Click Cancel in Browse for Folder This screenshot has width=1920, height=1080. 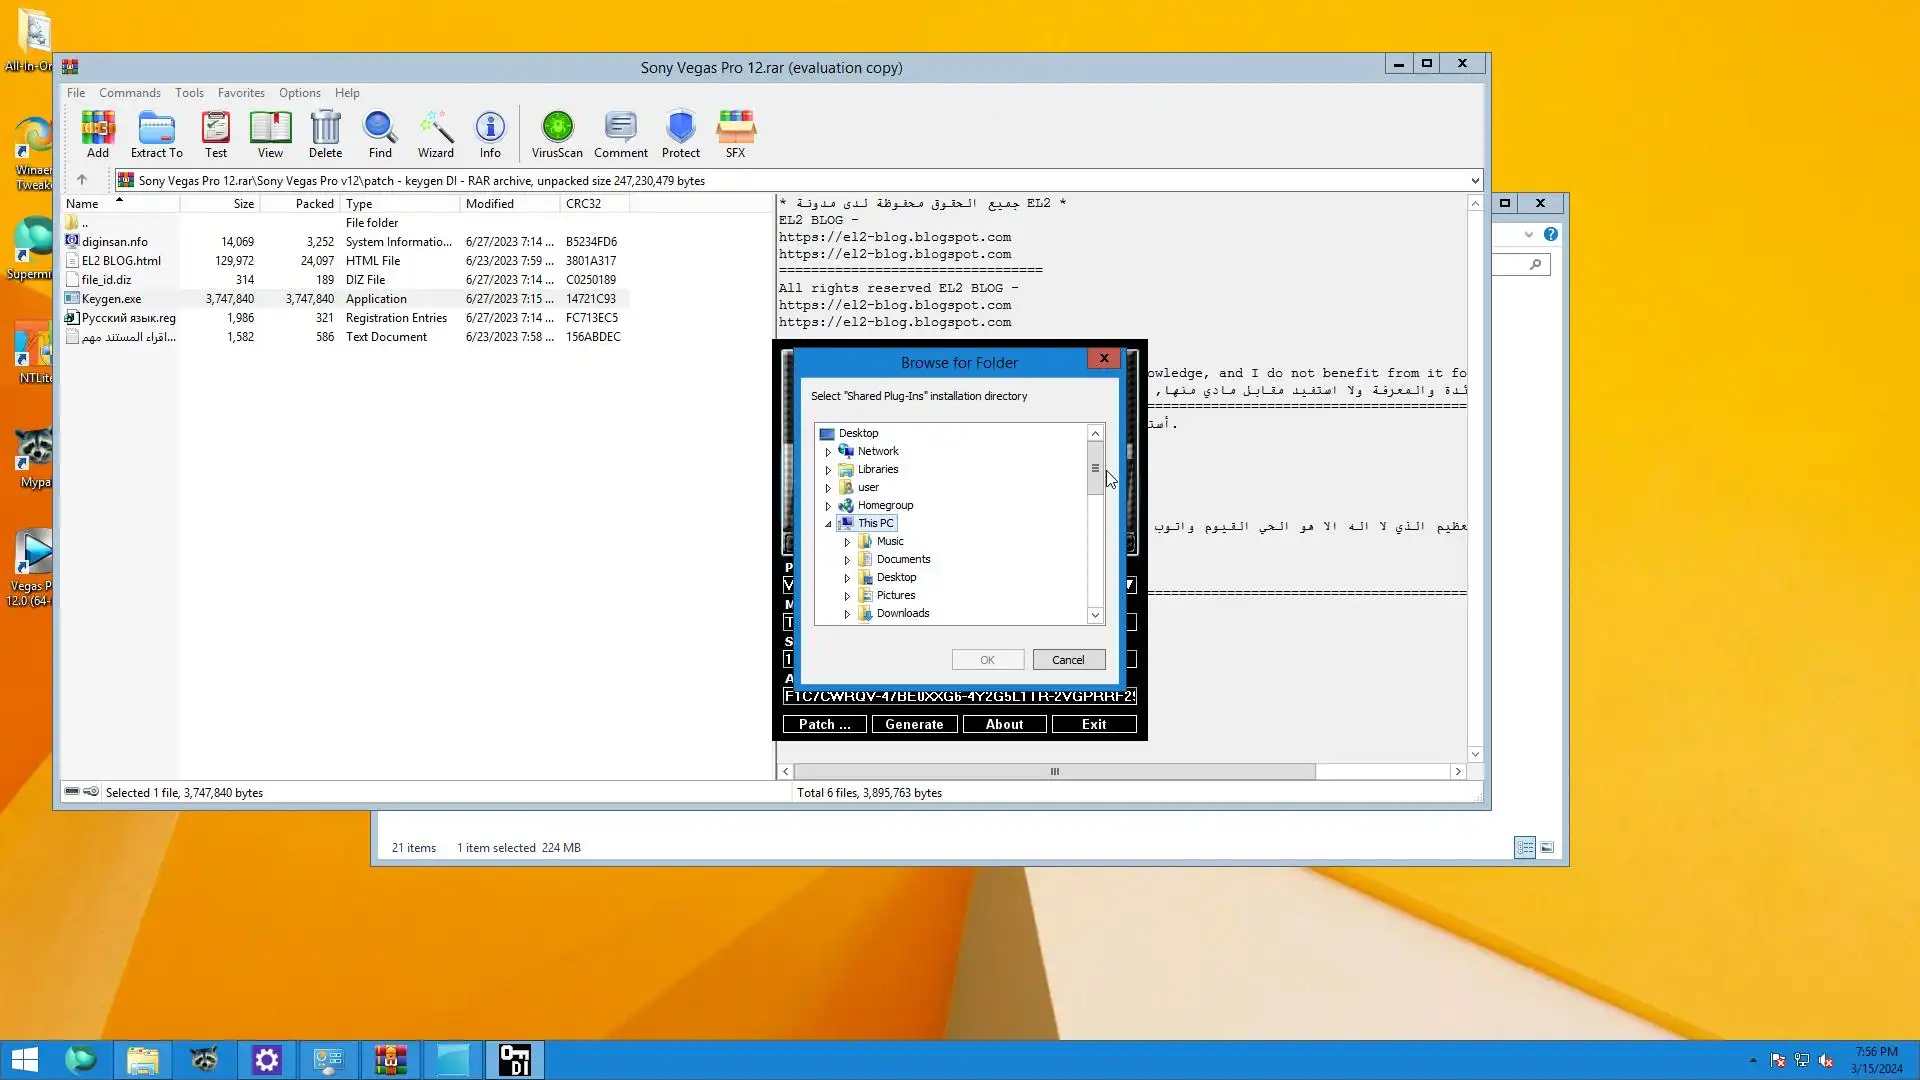[1068, 660]
